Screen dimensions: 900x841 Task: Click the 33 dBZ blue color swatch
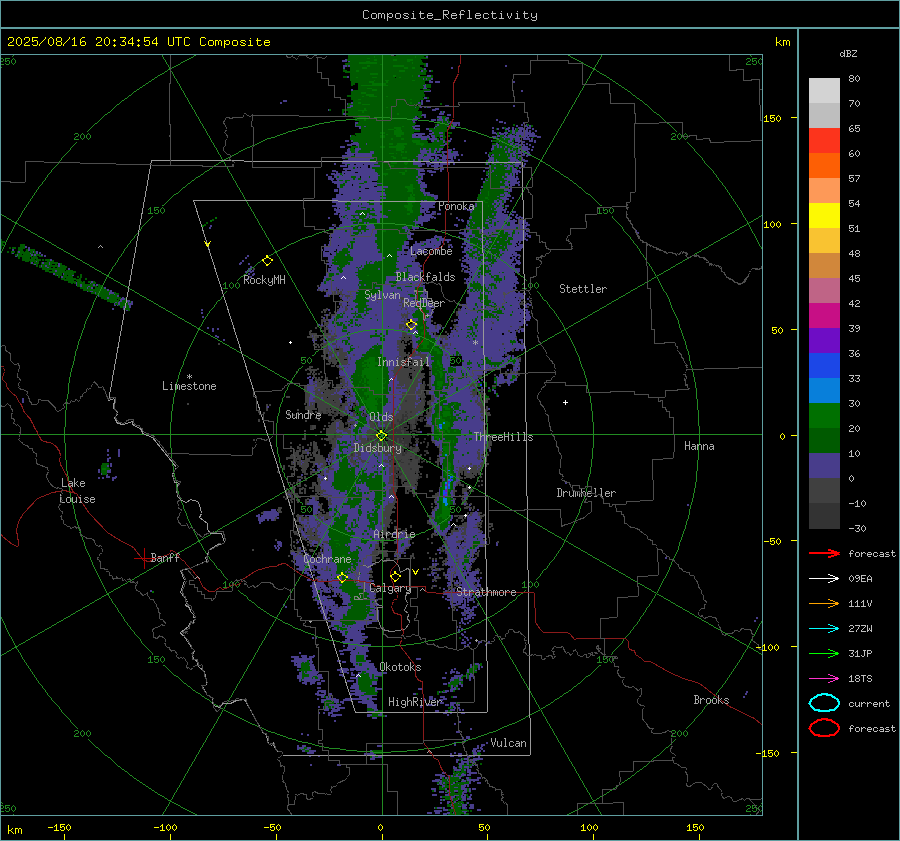(x=824, y=391)
